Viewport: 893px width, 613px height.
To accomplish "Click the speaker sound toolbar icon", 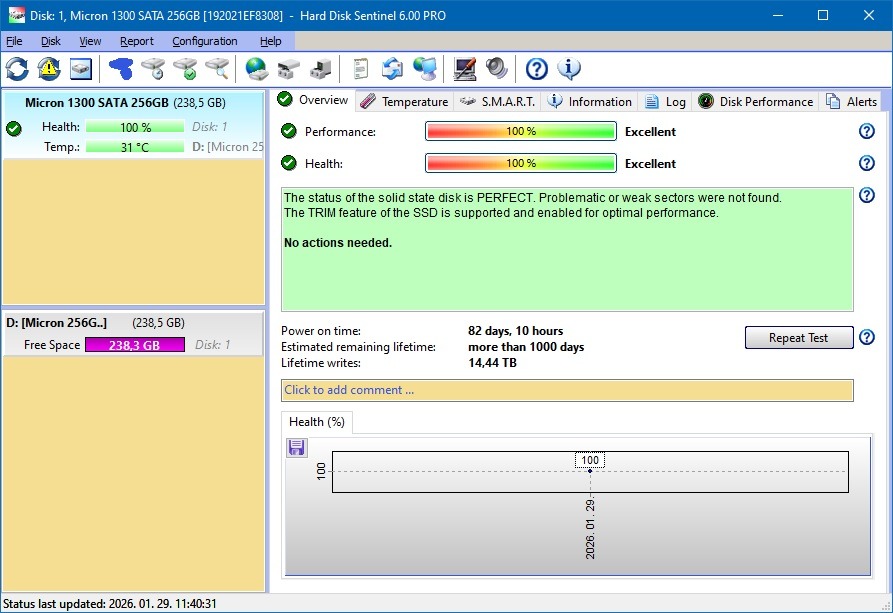I will tap(497, 69).
